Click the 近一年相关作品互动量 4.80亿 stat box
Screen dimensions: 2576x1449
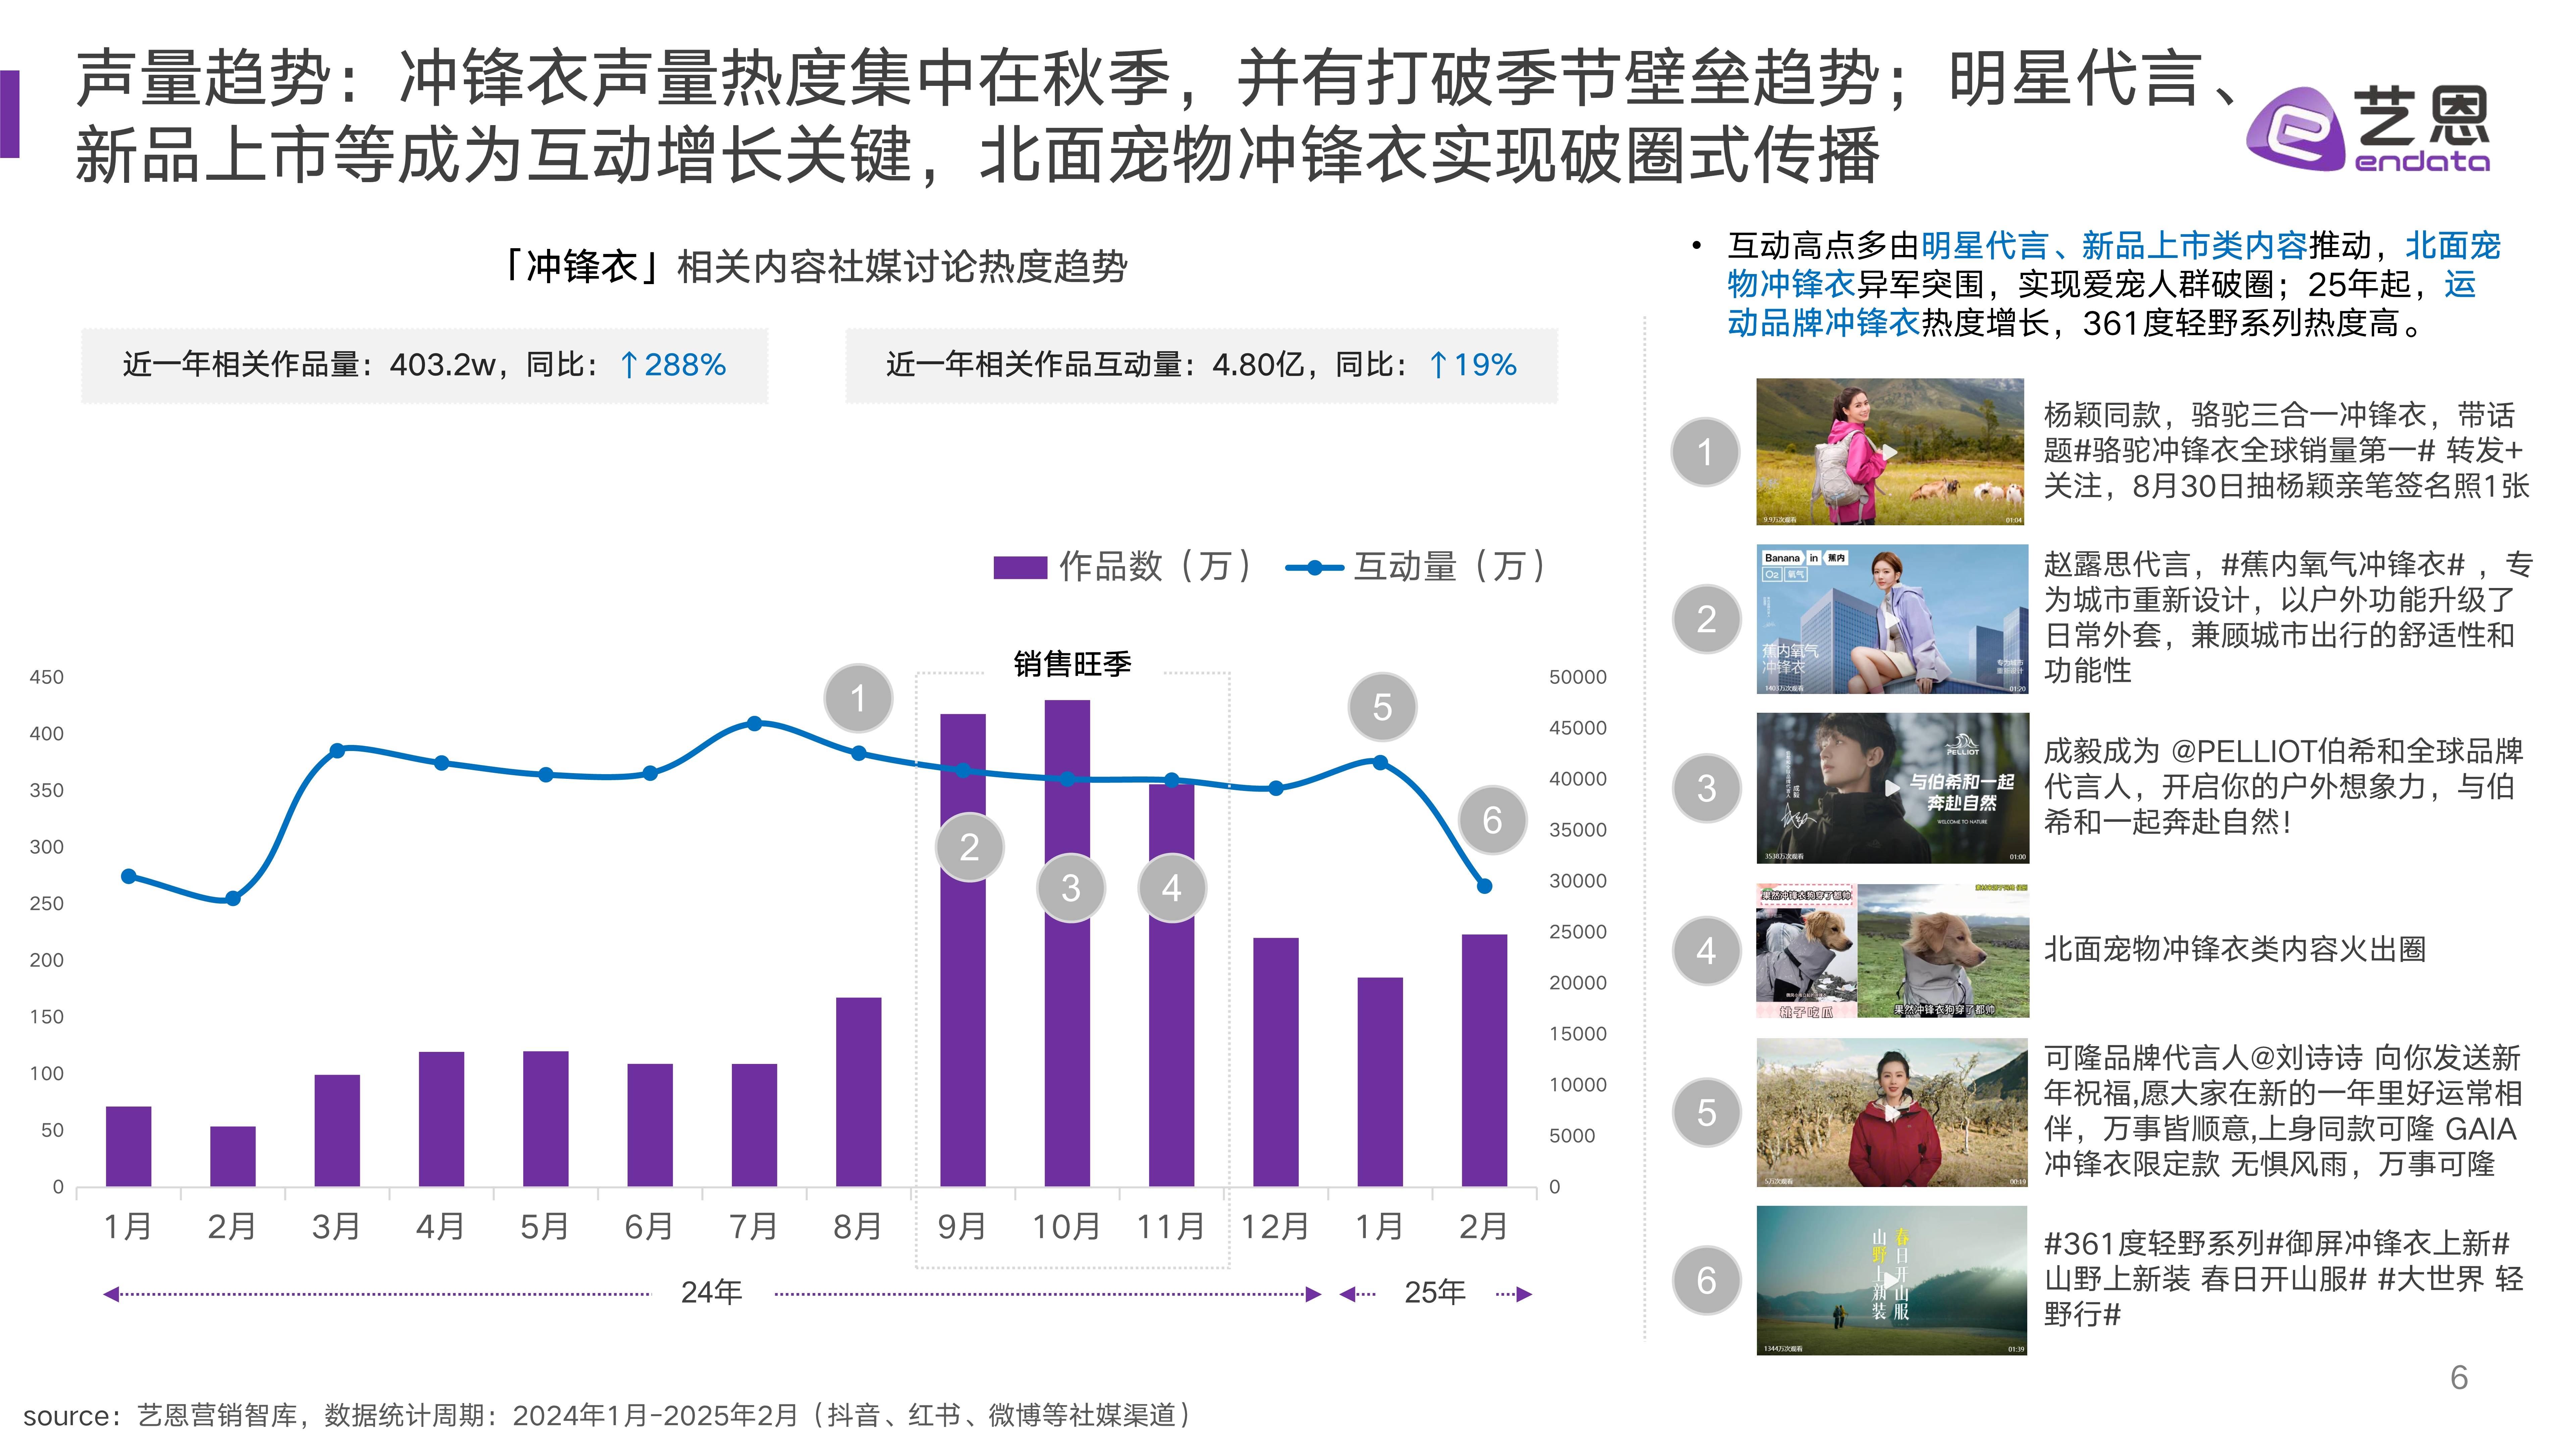(1202, 366)
